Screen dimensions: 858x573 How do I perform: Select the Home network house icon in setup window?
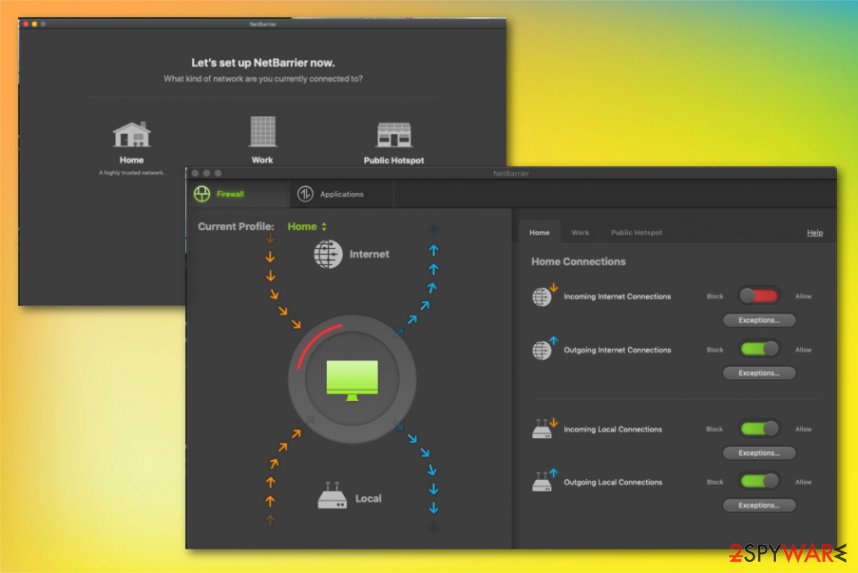click(x=132, y=134)
